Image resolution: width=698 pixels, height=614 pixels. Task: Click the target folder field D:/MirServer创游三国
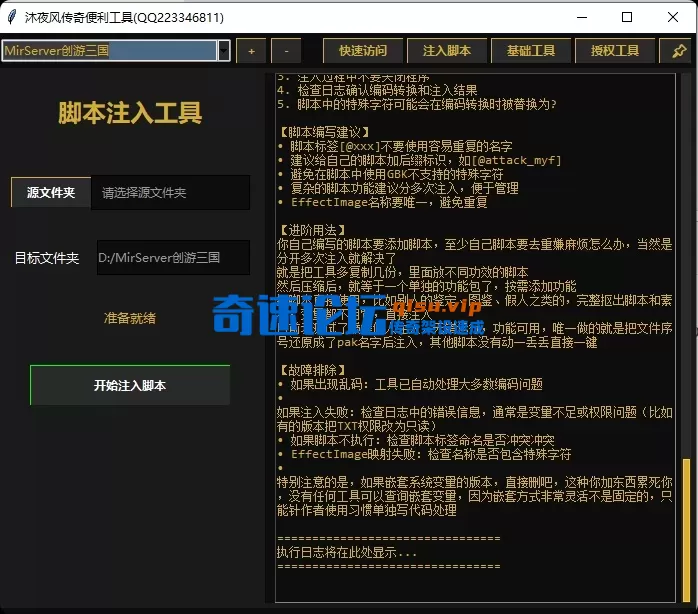coord(173,258)
